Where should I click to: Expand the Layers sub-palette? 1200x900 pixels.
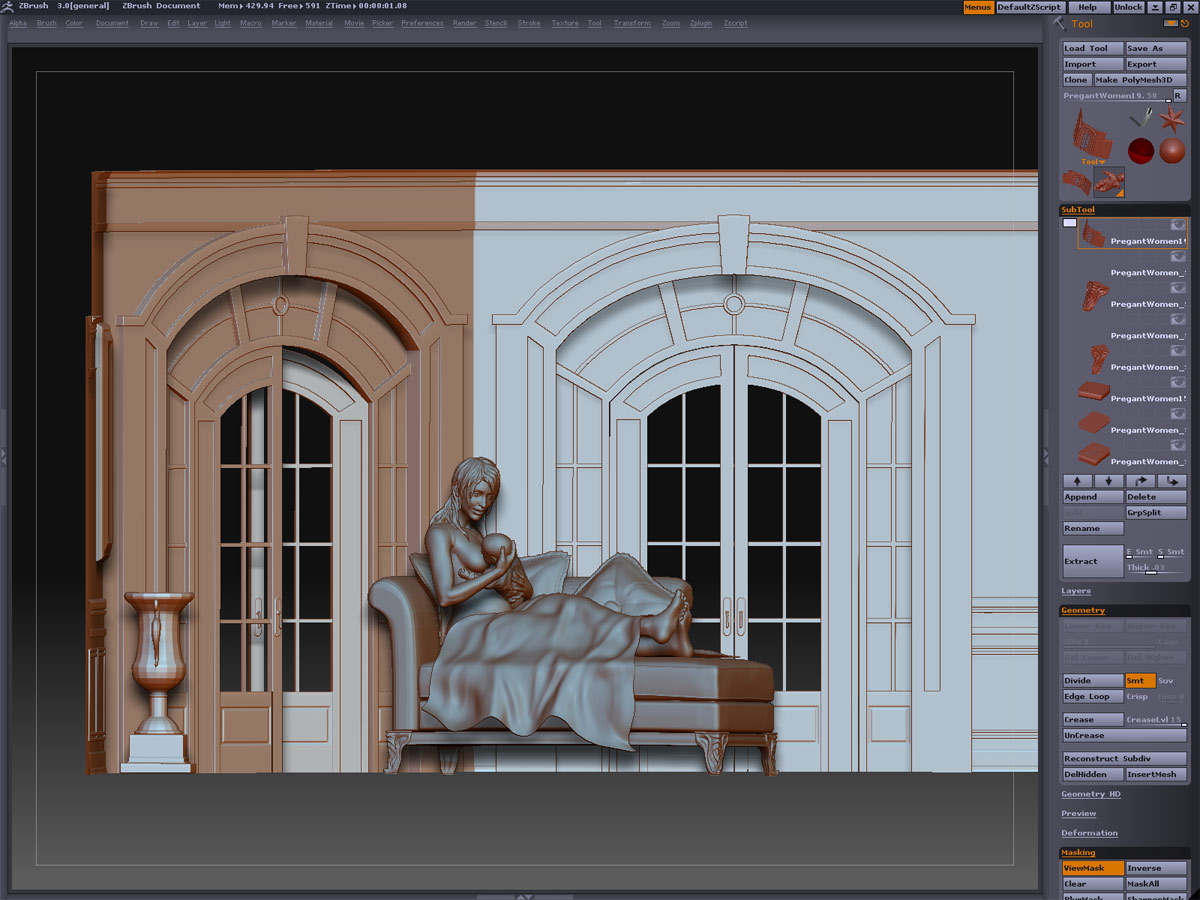[1076, 591]
